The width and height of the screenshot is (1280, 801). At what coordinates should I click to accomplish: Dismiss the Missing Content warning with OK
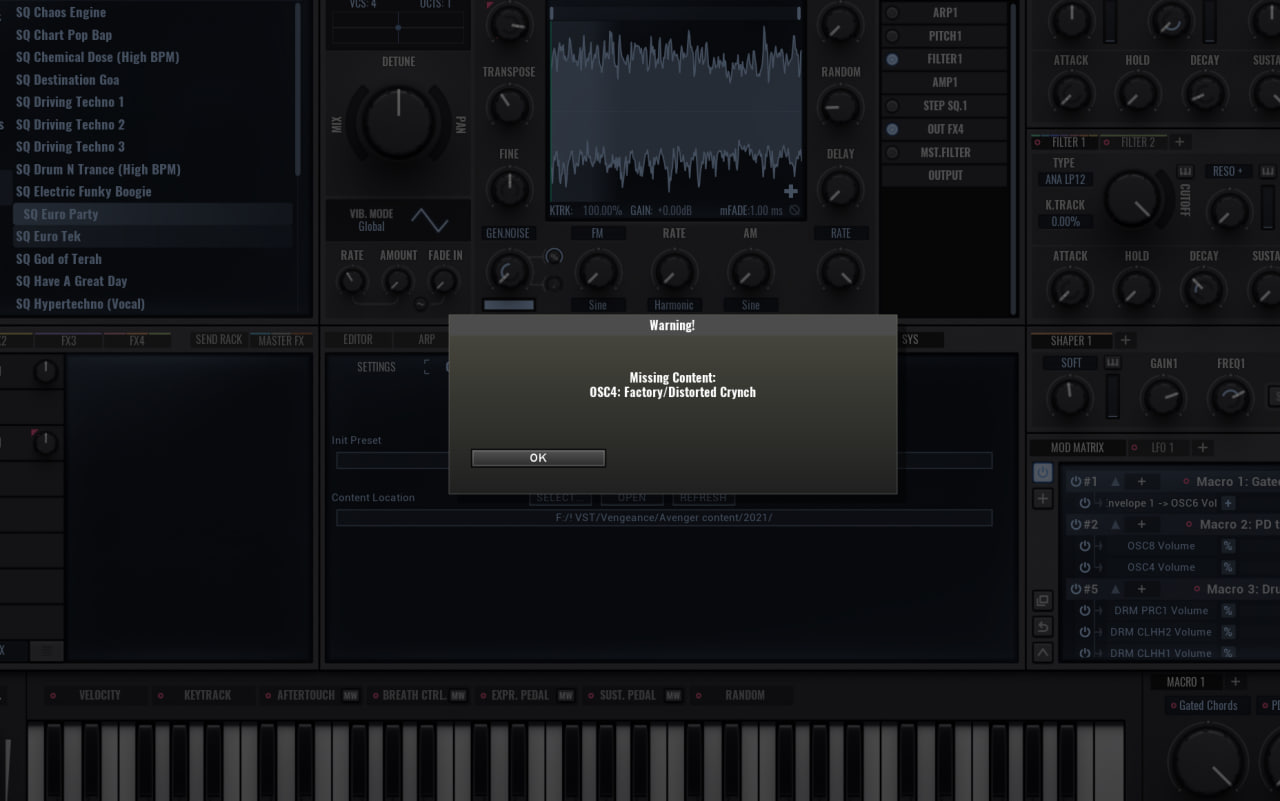click(x=538, y=458)
